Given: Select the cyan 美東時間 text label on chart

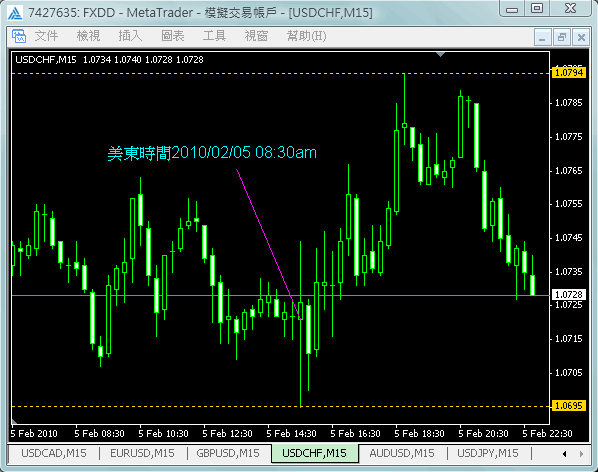Looking at the screenshot, I should [212, 153].
